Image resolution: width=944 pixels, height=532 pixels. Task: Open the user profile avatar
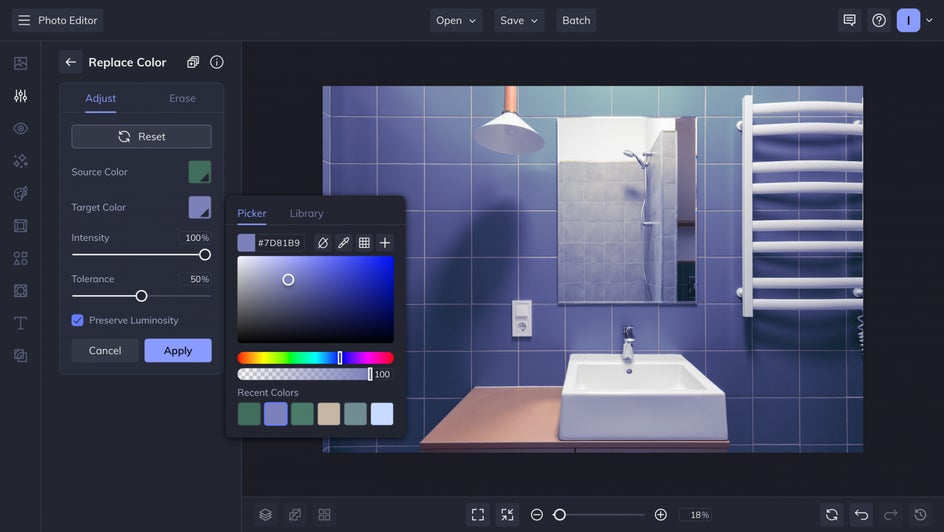point(908,20)
